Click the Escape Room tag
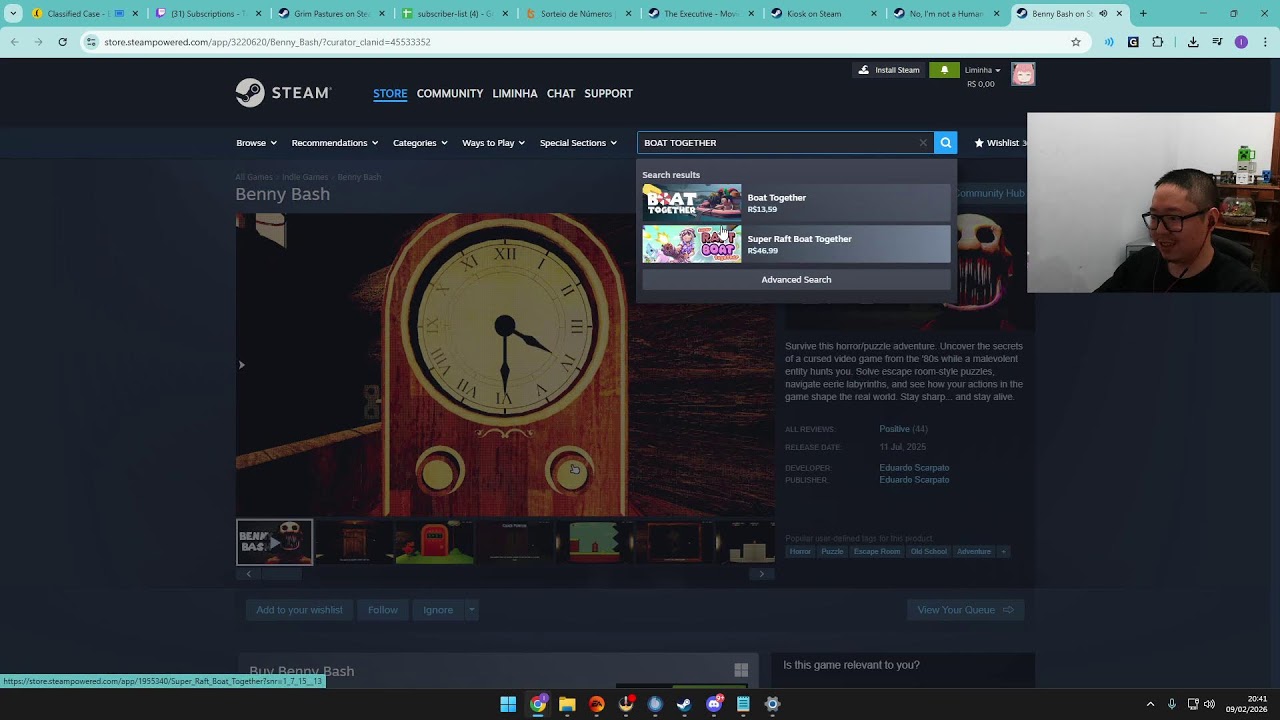Viewport: 1280px width, 720px height. coord(877,551)
